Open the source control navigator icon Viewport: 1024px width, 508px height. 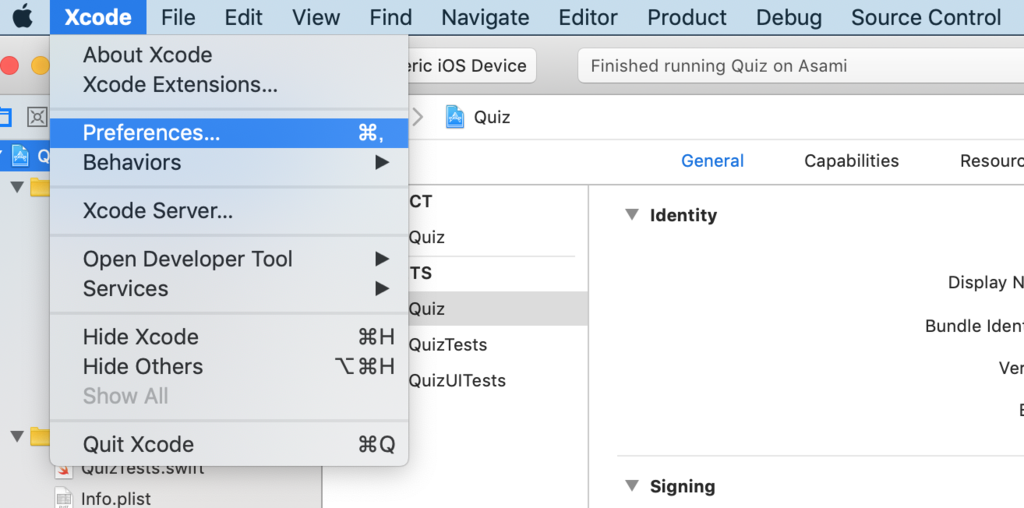37,118
